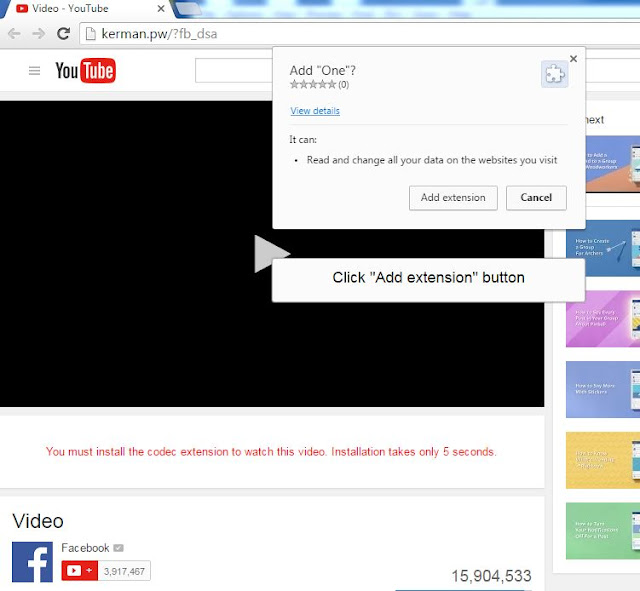640x591 pixels.
Task: Click the star rating in dialog
Action: click(x=313, y=84)
